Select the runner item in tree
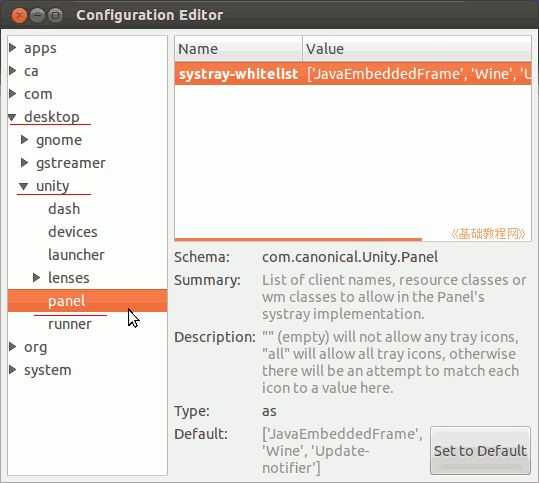This screenshot has width=539, height=483. [70, 324]
